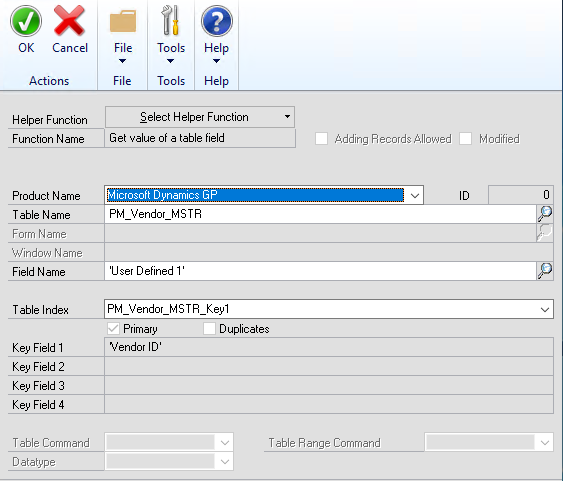The image size is (563, 481).
Task: Click the Help dropdown arrow under question mark
Action: tap(217, 61)
